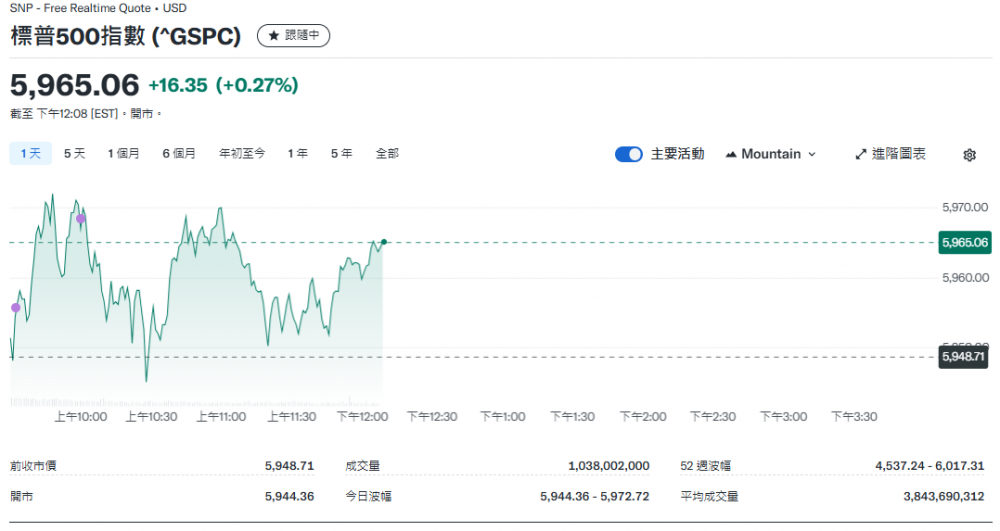Show 全部 historical chart data
Image resolution: width=1000 pixels, height=531 pixels.
pyautogui.click(x=387, y=153)
